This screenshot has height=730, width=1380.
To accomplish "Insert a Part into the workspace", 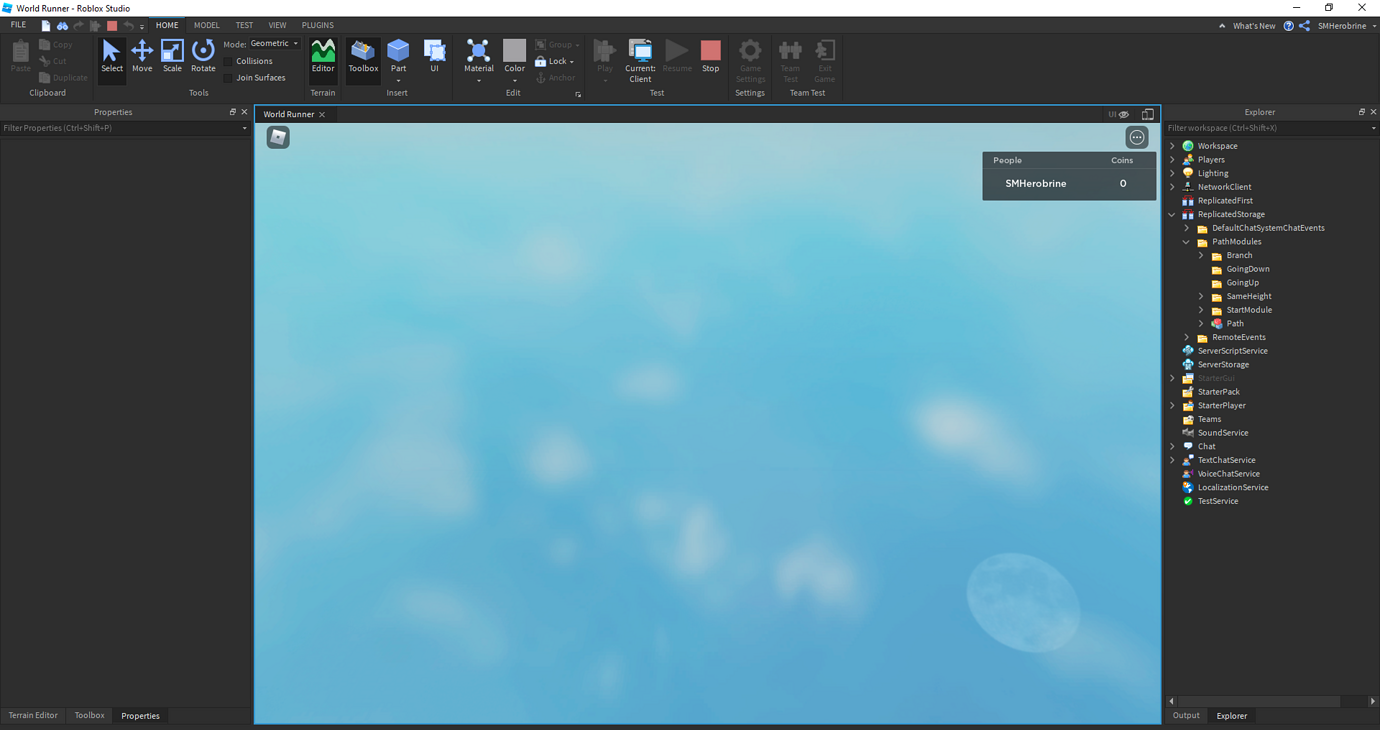I will point(398,57).
